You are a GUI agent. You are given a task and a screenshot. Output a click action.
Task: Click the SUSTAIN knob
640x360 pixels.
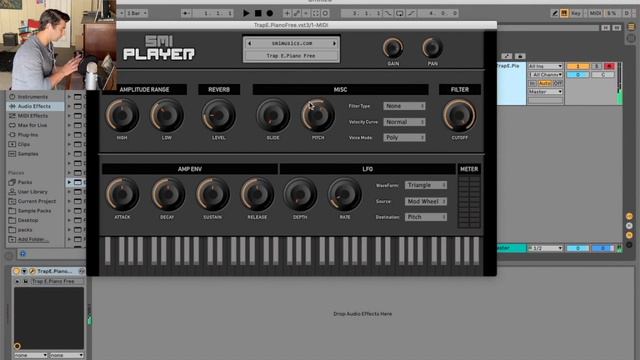click(212, 195)
